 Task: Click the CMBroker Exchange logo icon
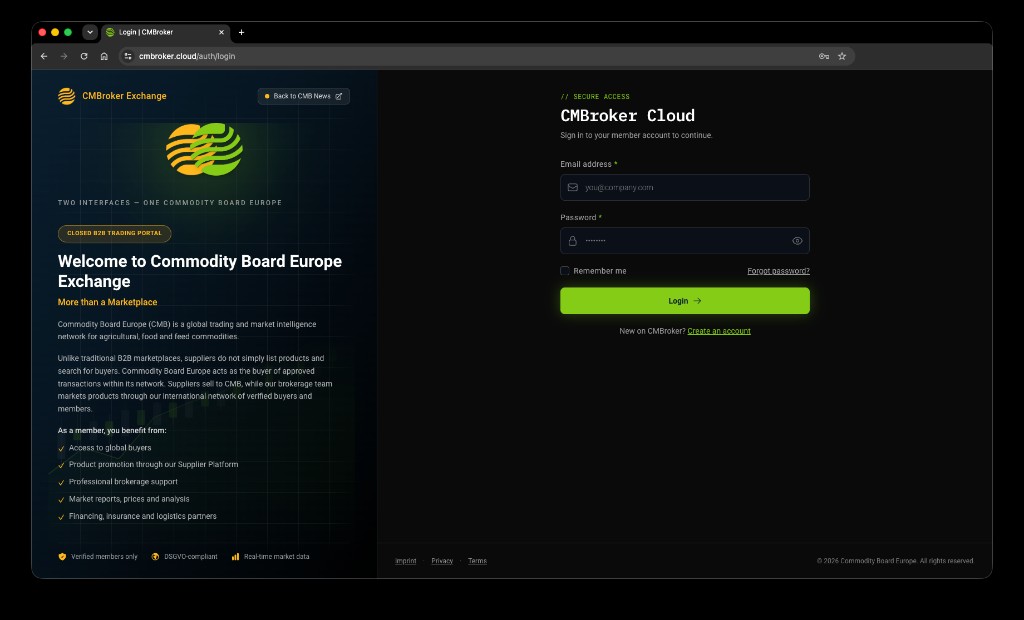[x=67, y=96]
